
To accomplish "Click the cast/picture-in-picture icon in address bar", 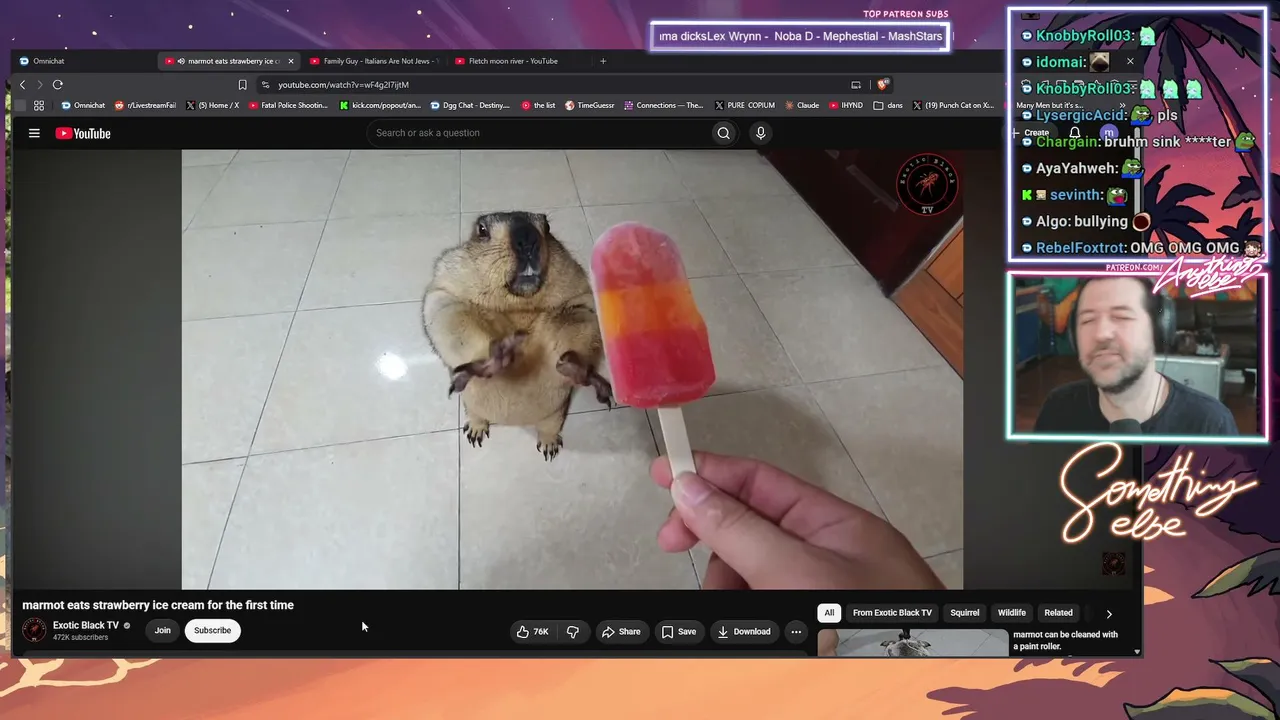I will (x=856, y=85).
